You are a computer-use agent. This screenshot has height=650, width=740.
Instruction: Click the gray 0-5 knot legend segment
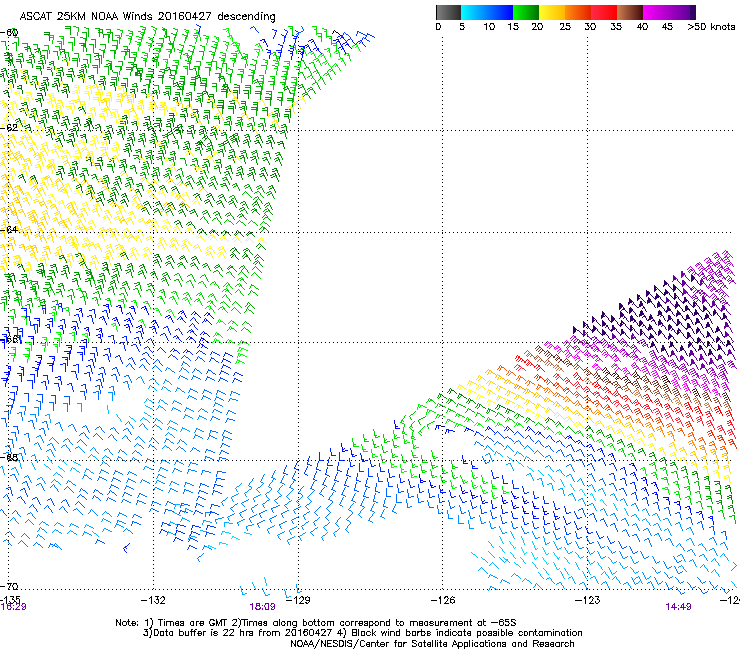pos(448,12)
